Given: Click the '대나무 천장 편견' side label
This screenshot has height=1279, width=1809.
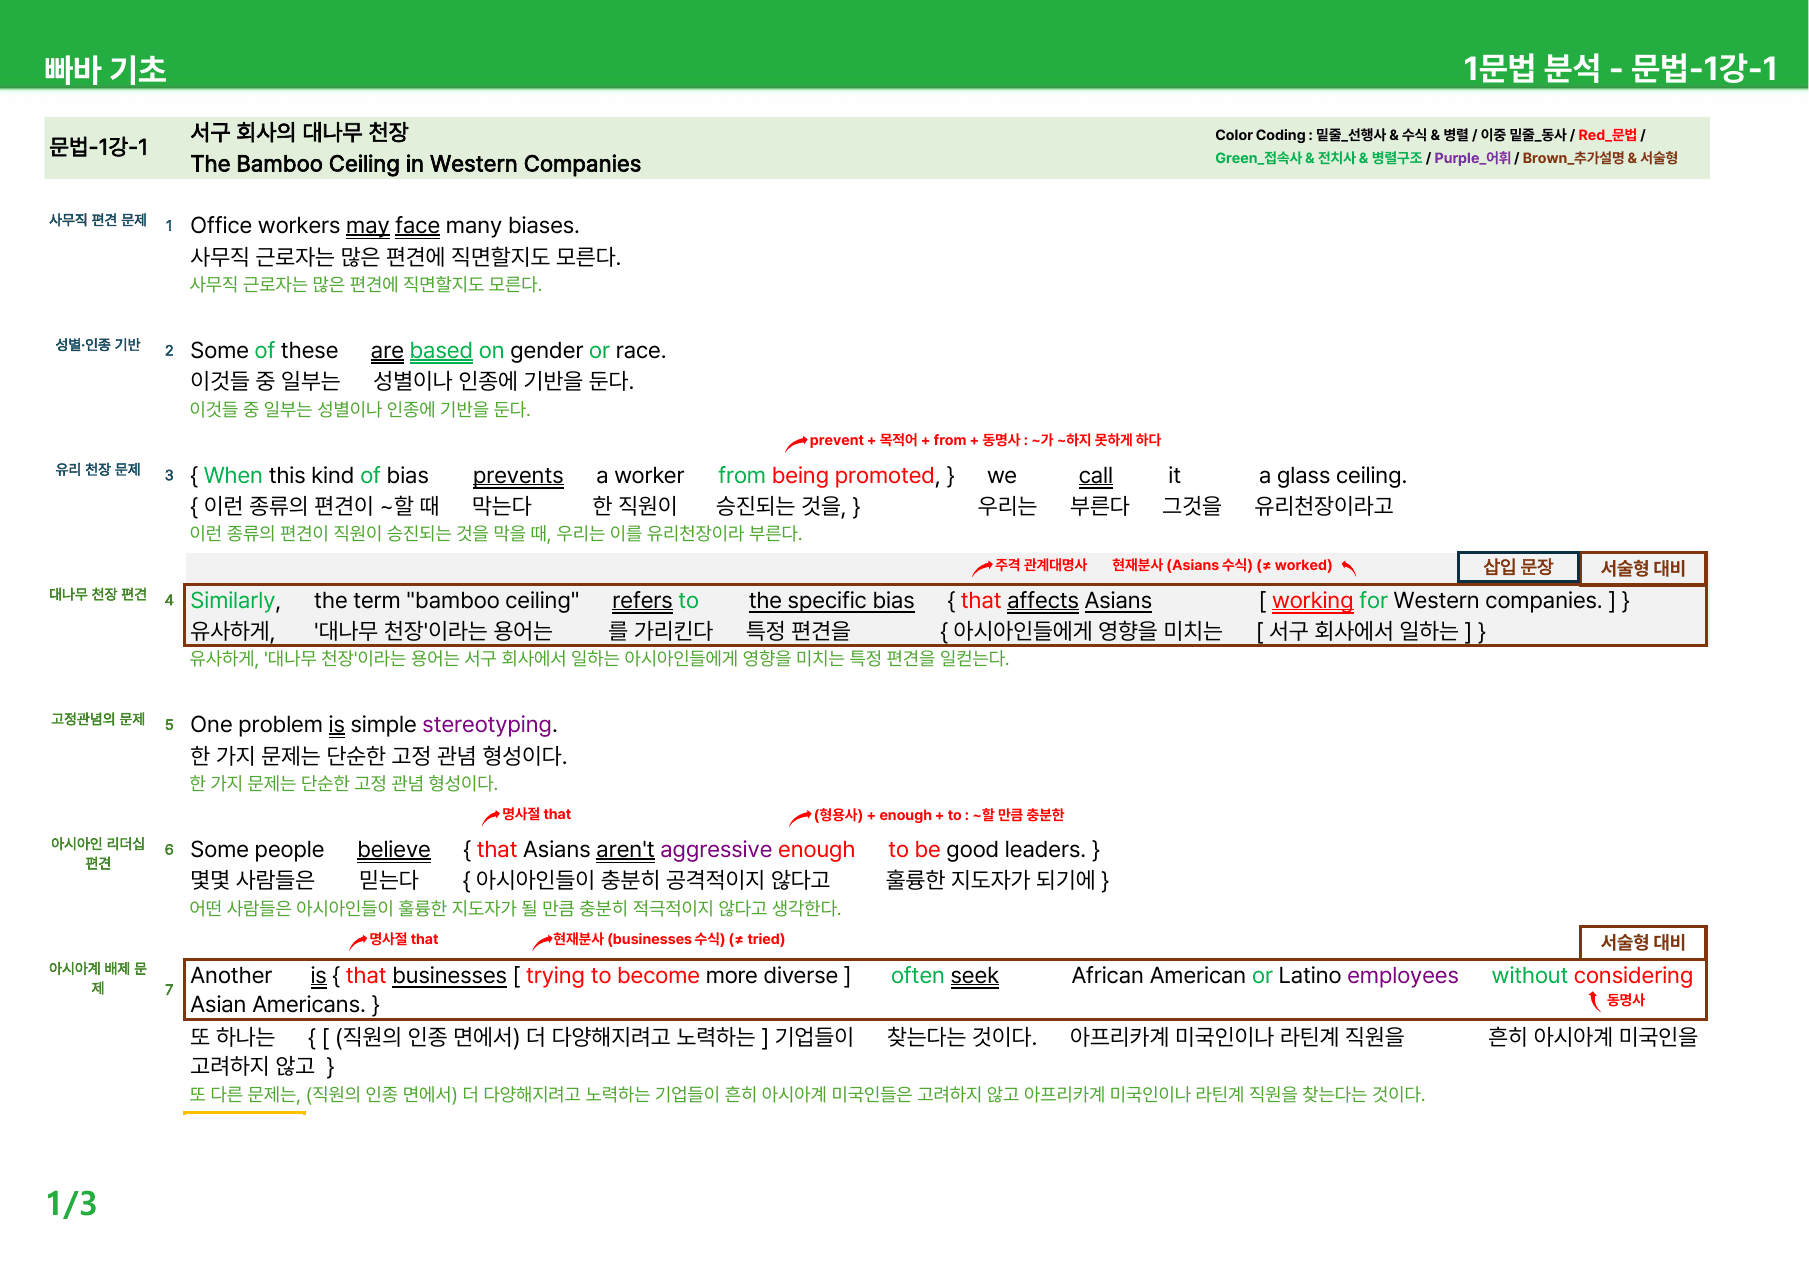Looking at the screenshot, I should click(x=98, y=594).
